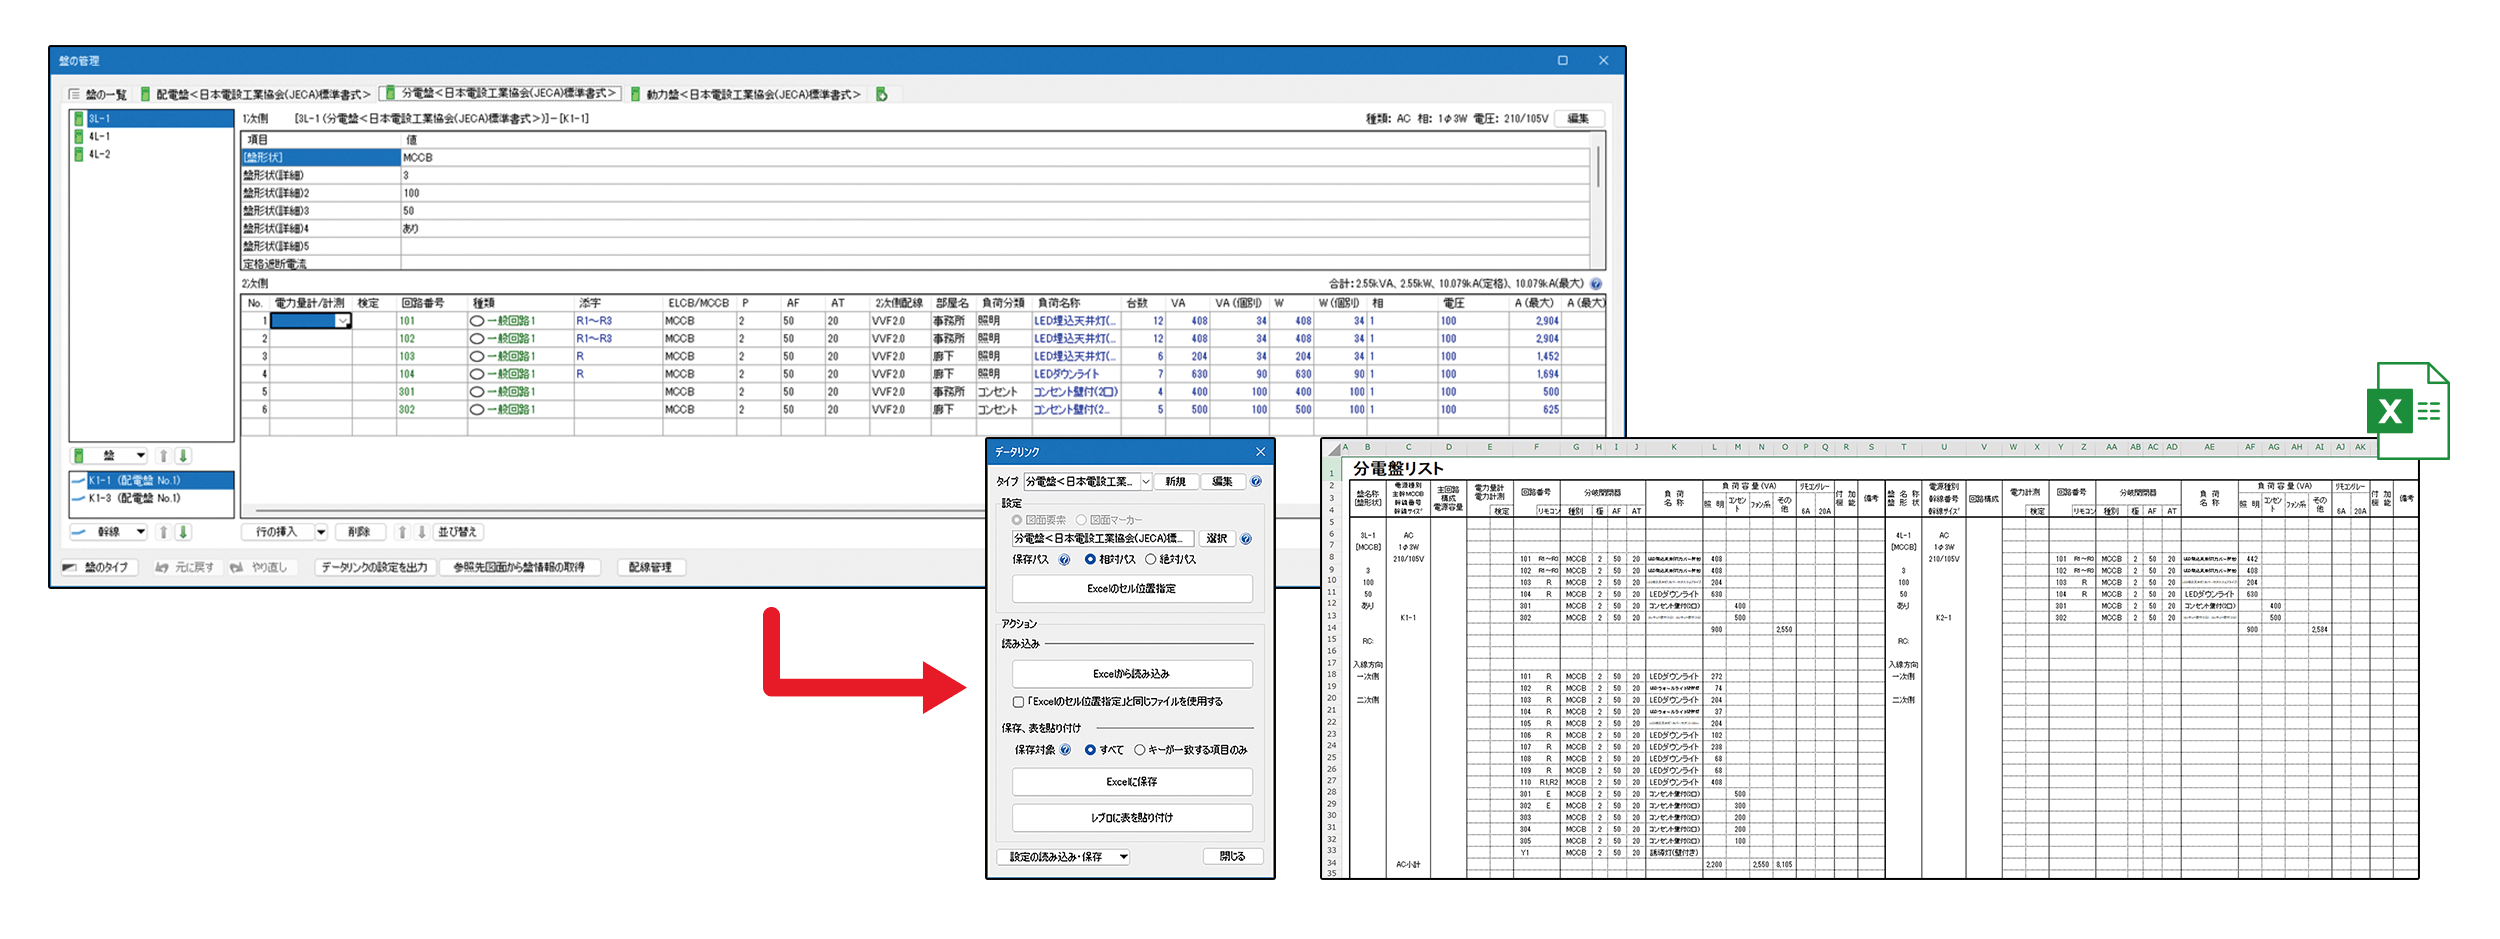Viewport: 2500px width, 939px height.
Task: Click the 配線管理 button
Action: coord(650,567)
